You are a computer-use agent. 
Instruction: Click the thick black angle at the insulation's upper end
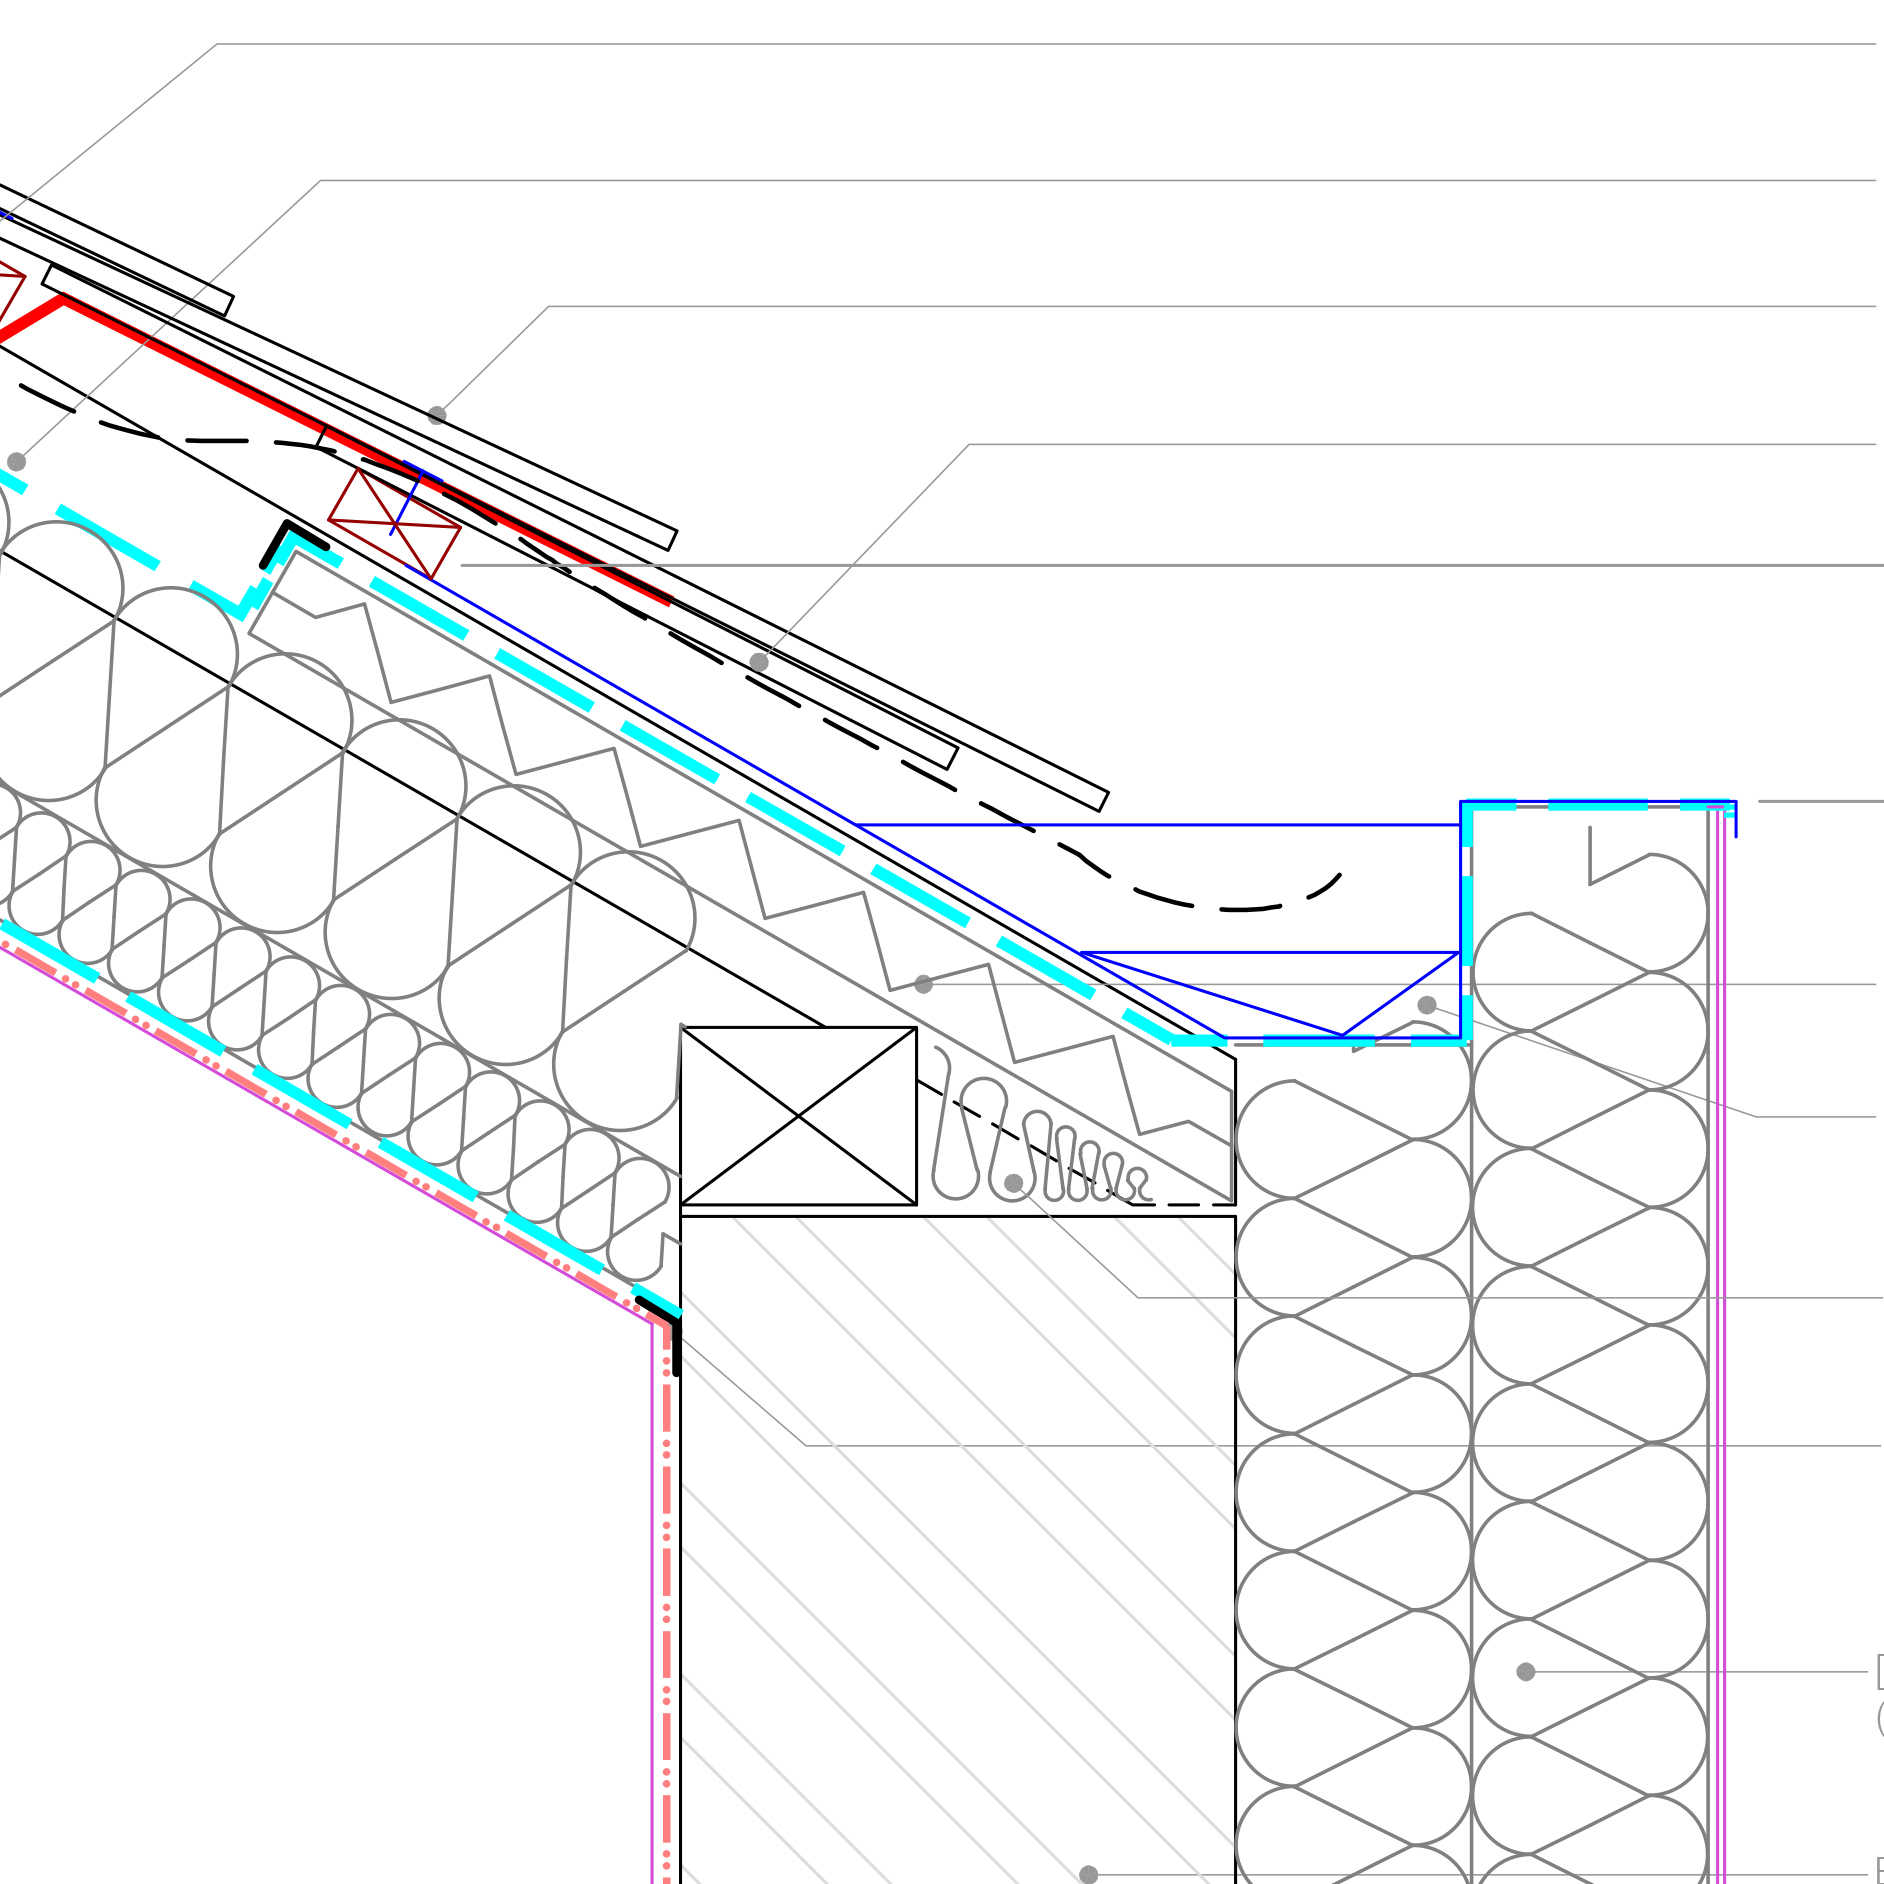pos(280,538)
